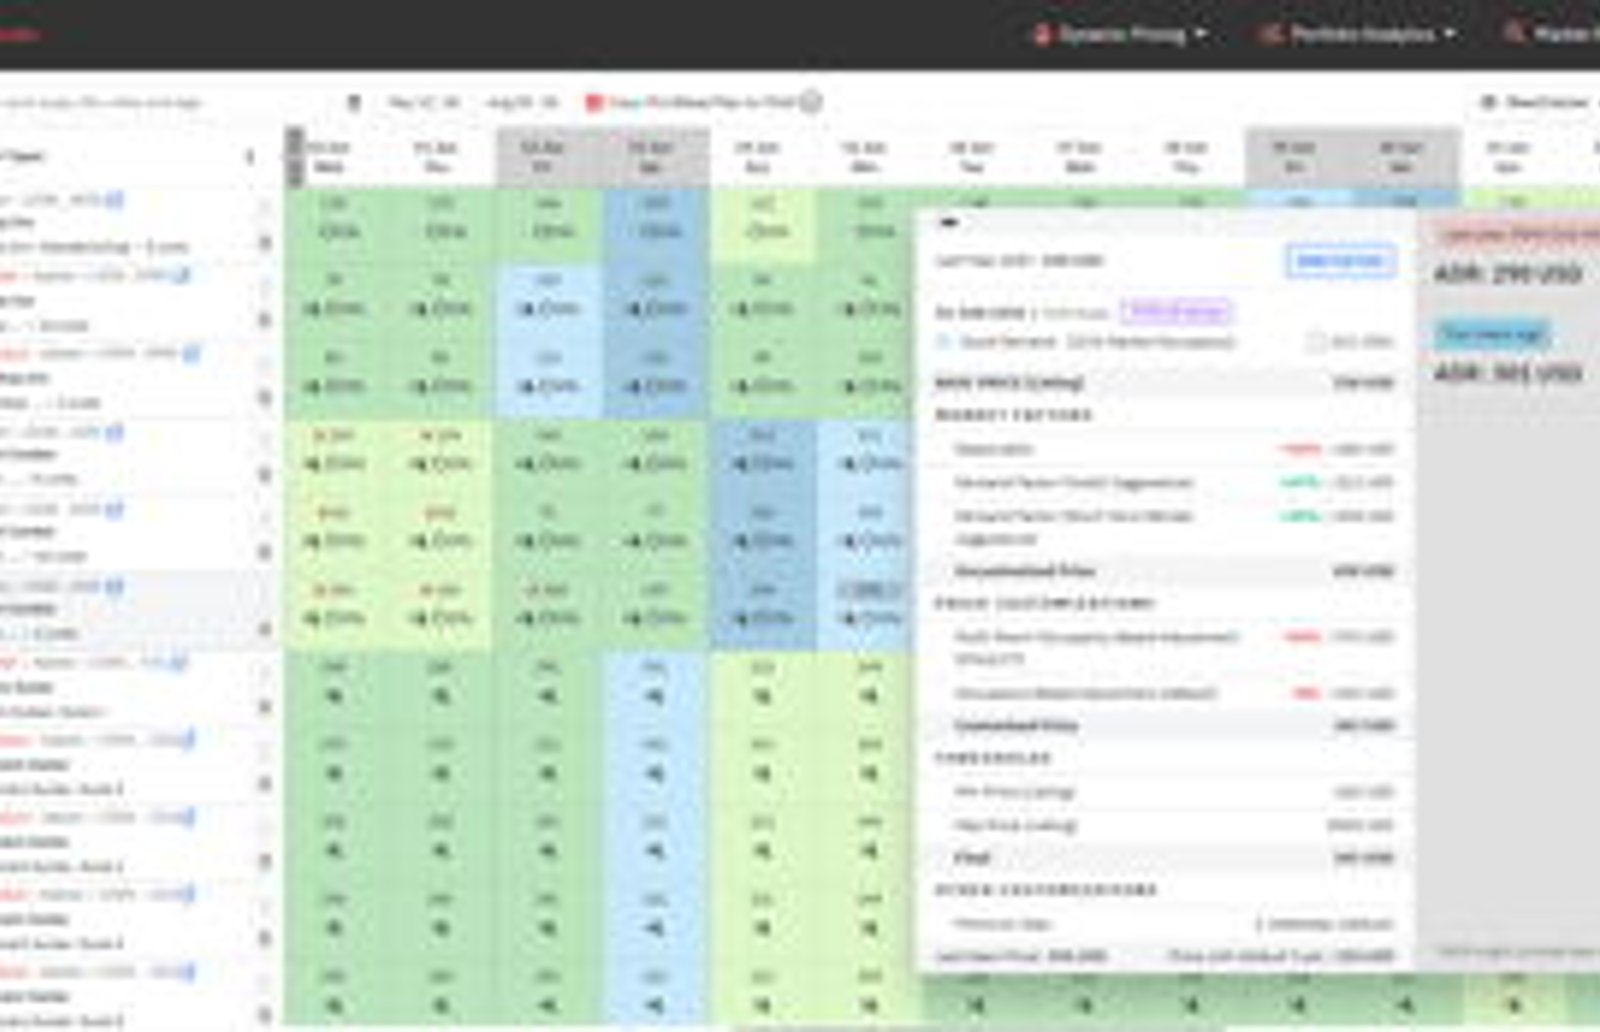Click the grip handle before date columns
The image size is (1600, 1032).
pyautogui.click(x=294, y=157)
